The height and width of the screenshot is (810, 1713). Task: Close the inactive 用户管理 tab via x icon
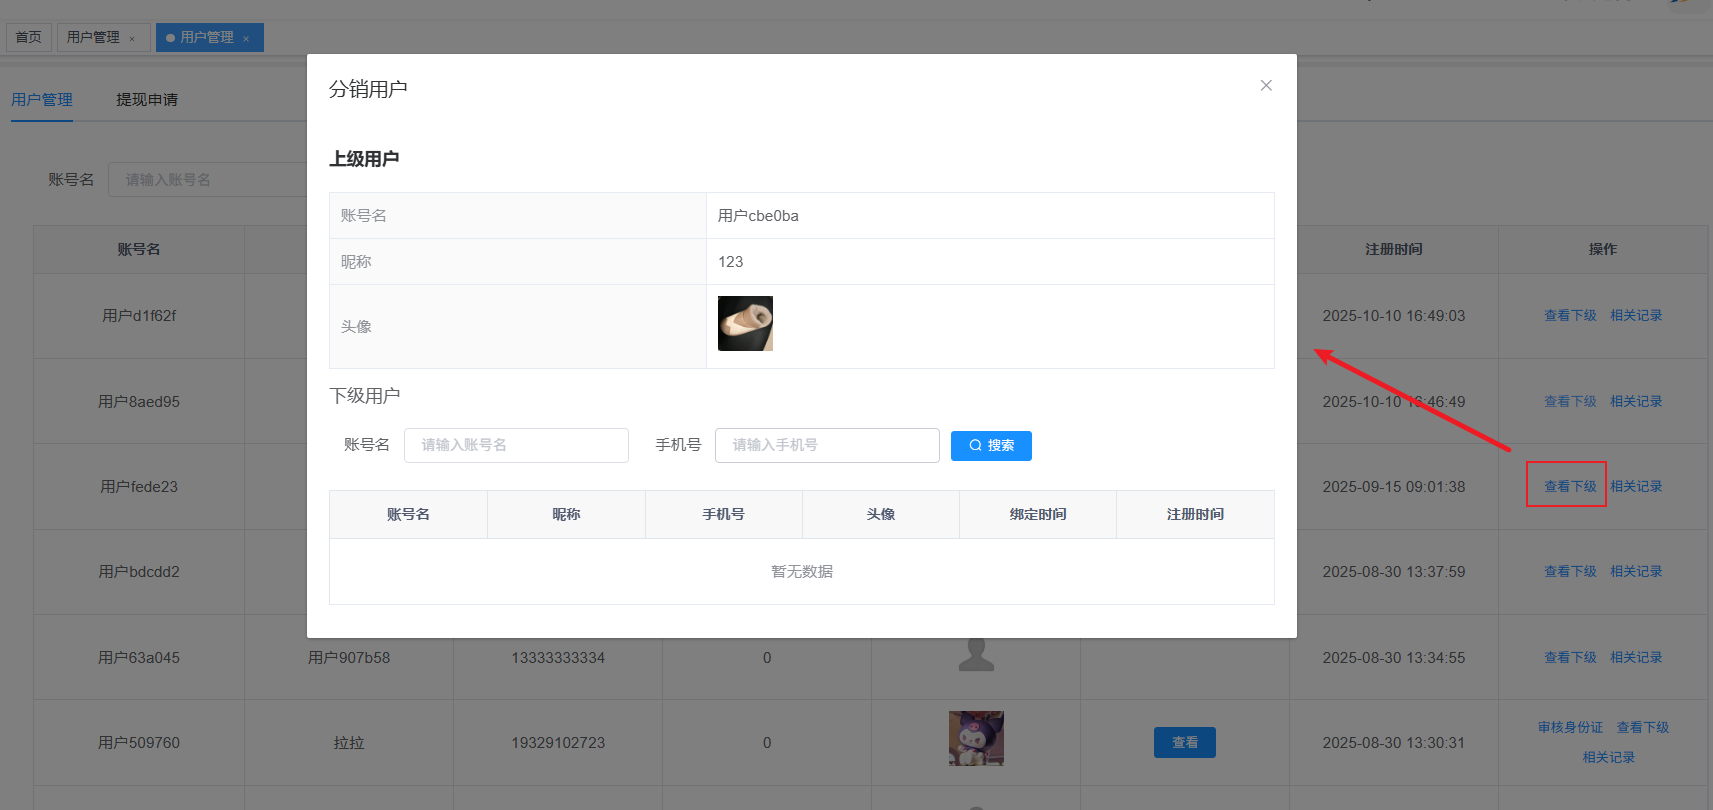132,39
